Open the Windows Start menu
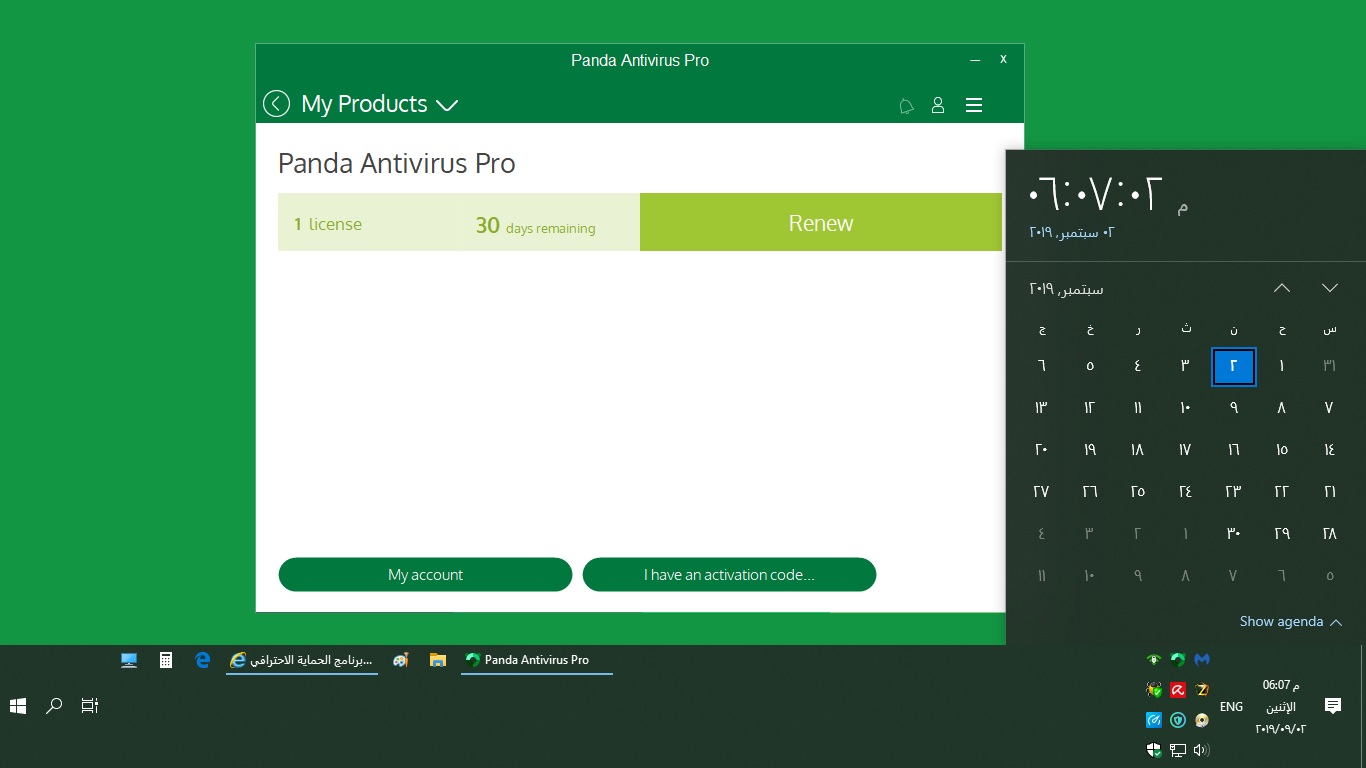Screen dimensions: 1366x768 click(18, 706)
